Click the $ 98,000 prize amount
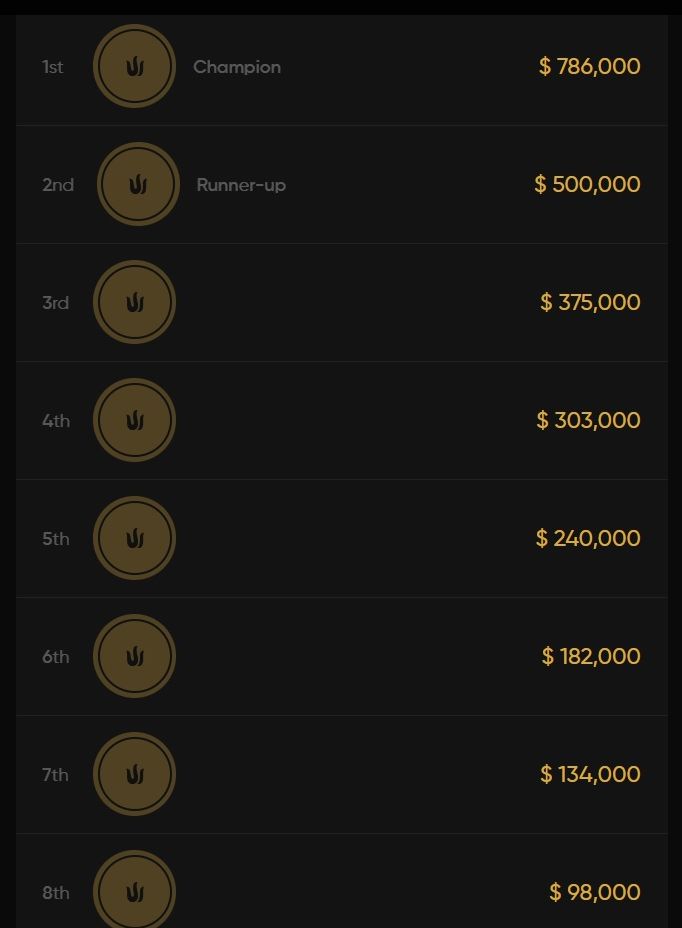 pyautogui.click(x=595, y=892)
